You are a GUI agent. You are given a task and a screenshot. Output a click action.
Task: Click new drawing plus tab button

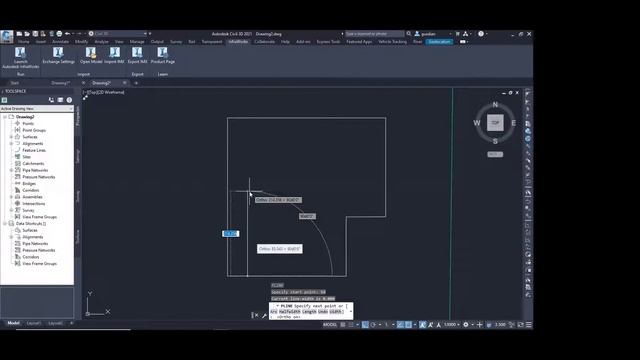(136, 83)
